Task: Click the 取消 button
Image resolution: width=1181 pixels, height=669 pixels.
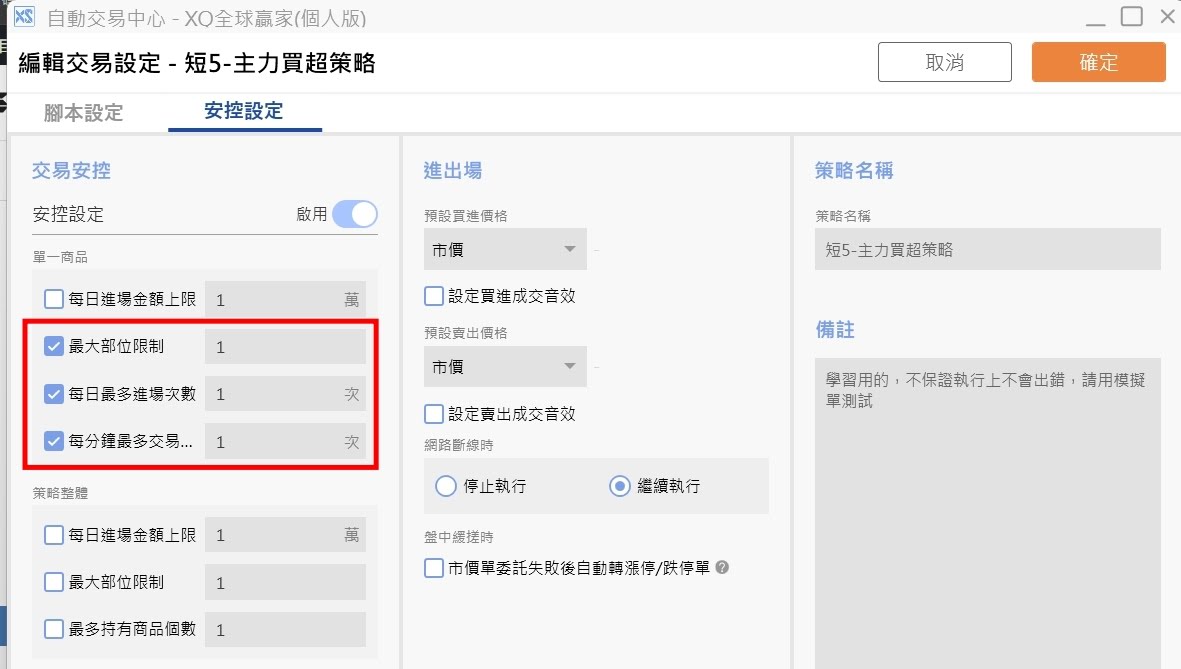Action: click(x=944, y=62)
